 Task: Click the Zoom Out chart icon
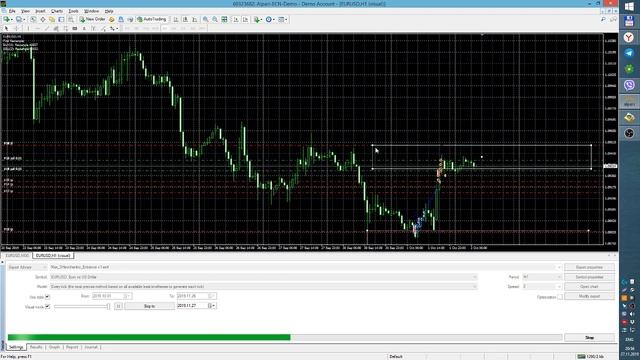[x=215, y=19]
